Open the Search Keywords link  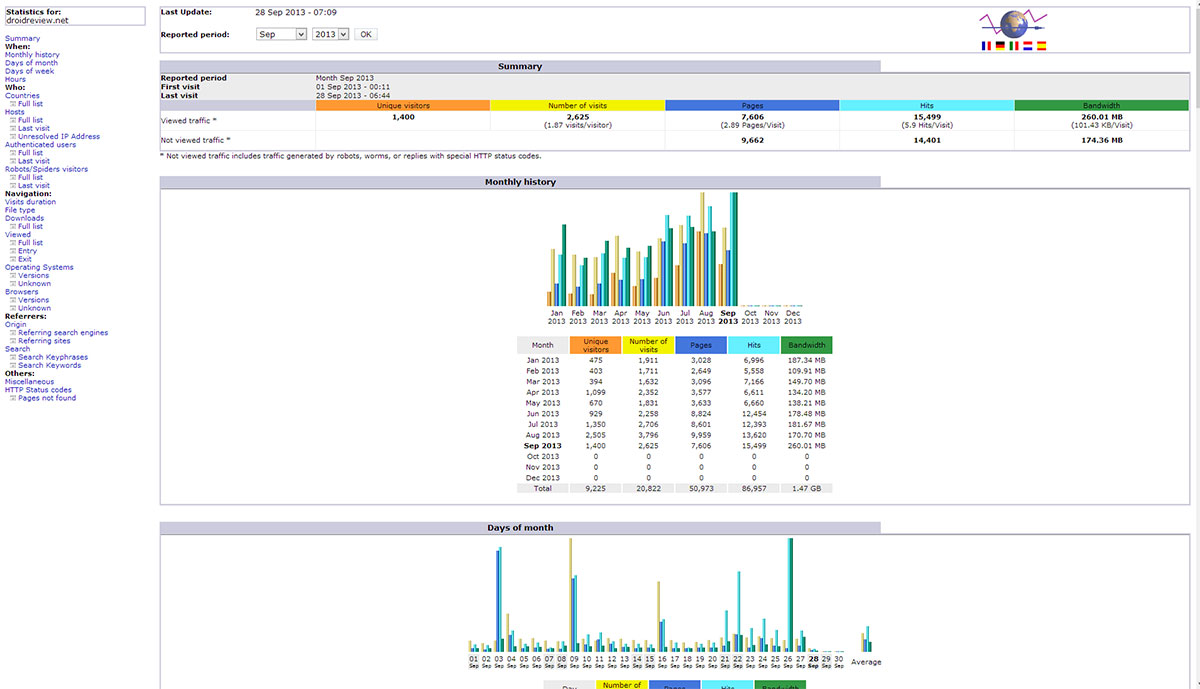click(x=50, y=365)
